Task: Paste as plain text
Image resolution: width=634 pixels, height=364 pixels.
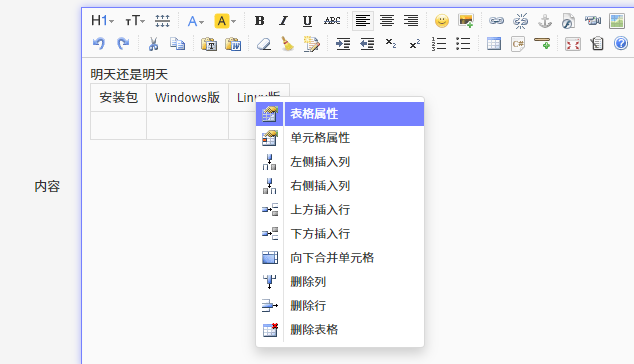Action: 209,44
